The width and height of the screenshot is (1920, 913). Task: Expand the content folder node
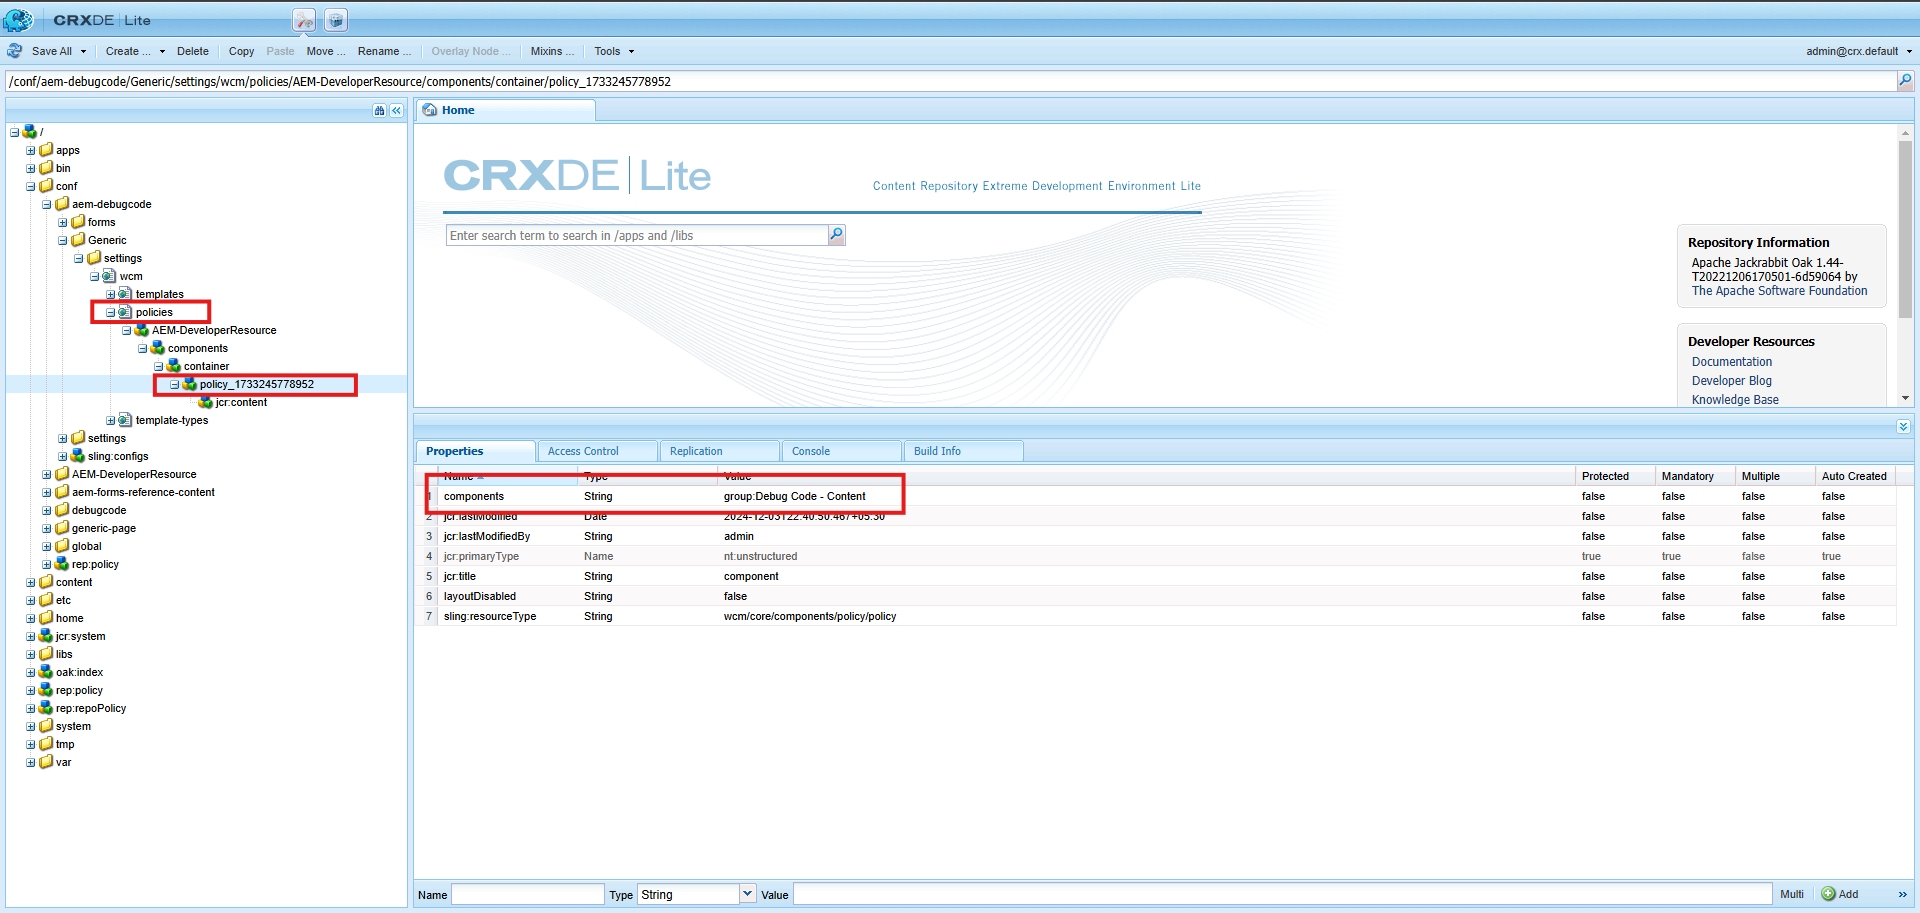[x=30, y=583]
